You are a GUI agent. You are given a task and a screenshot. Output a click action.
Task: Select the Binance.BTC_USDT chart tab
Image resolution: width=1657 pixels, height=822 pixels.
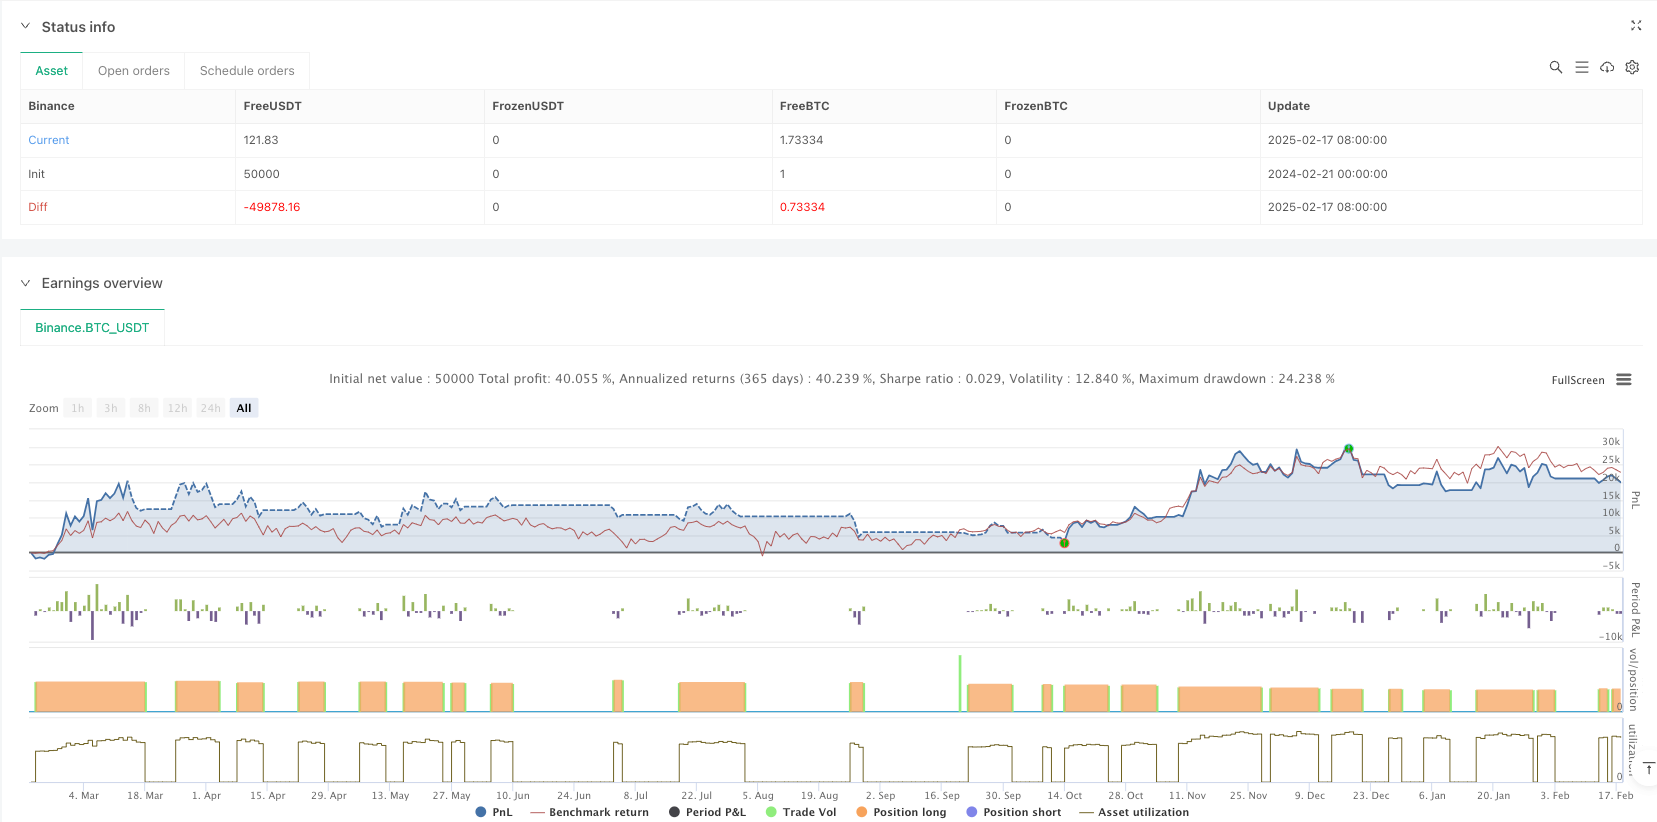tap(92, 328)
